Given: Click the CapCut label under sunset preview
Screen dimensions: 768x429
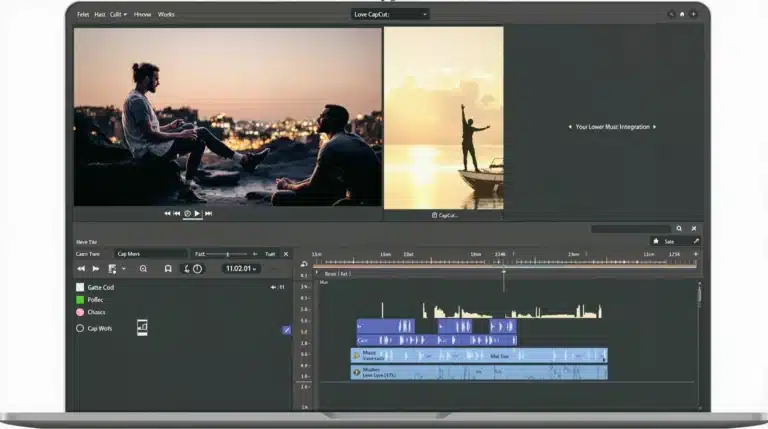Looking at the screenshot, I should pyautogui.click(x=445, y=215).
